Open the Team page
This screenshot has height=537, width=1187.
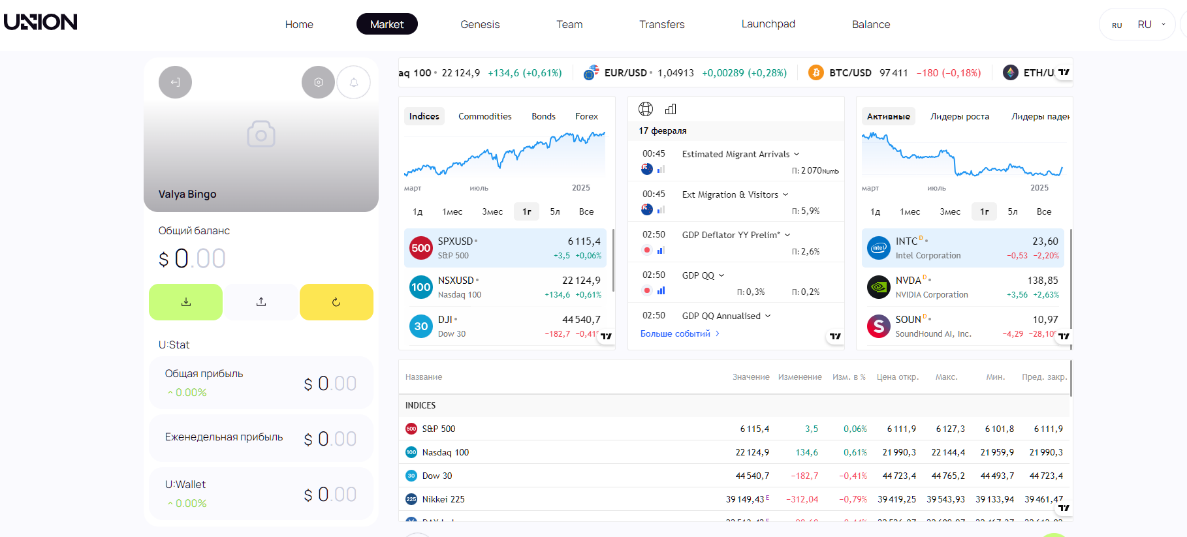tap(569, 24)
